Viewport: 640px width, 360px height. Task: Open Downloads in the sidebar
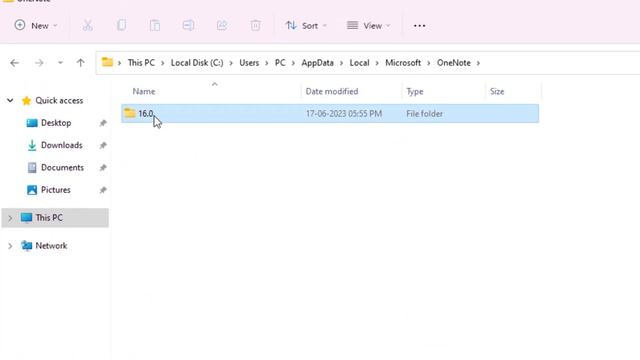tap(62, 145)
